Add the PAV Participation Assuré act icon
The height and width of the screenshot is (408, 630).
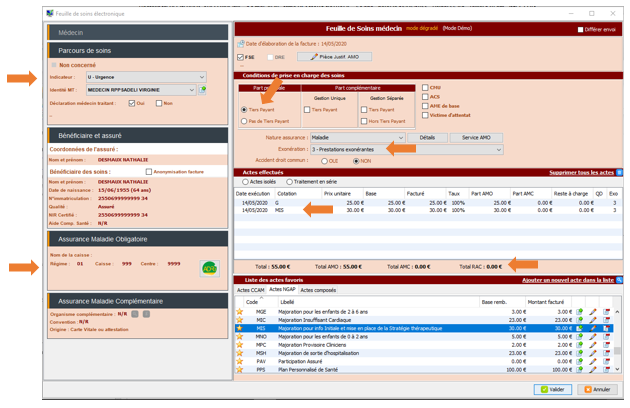click(579, 361)
